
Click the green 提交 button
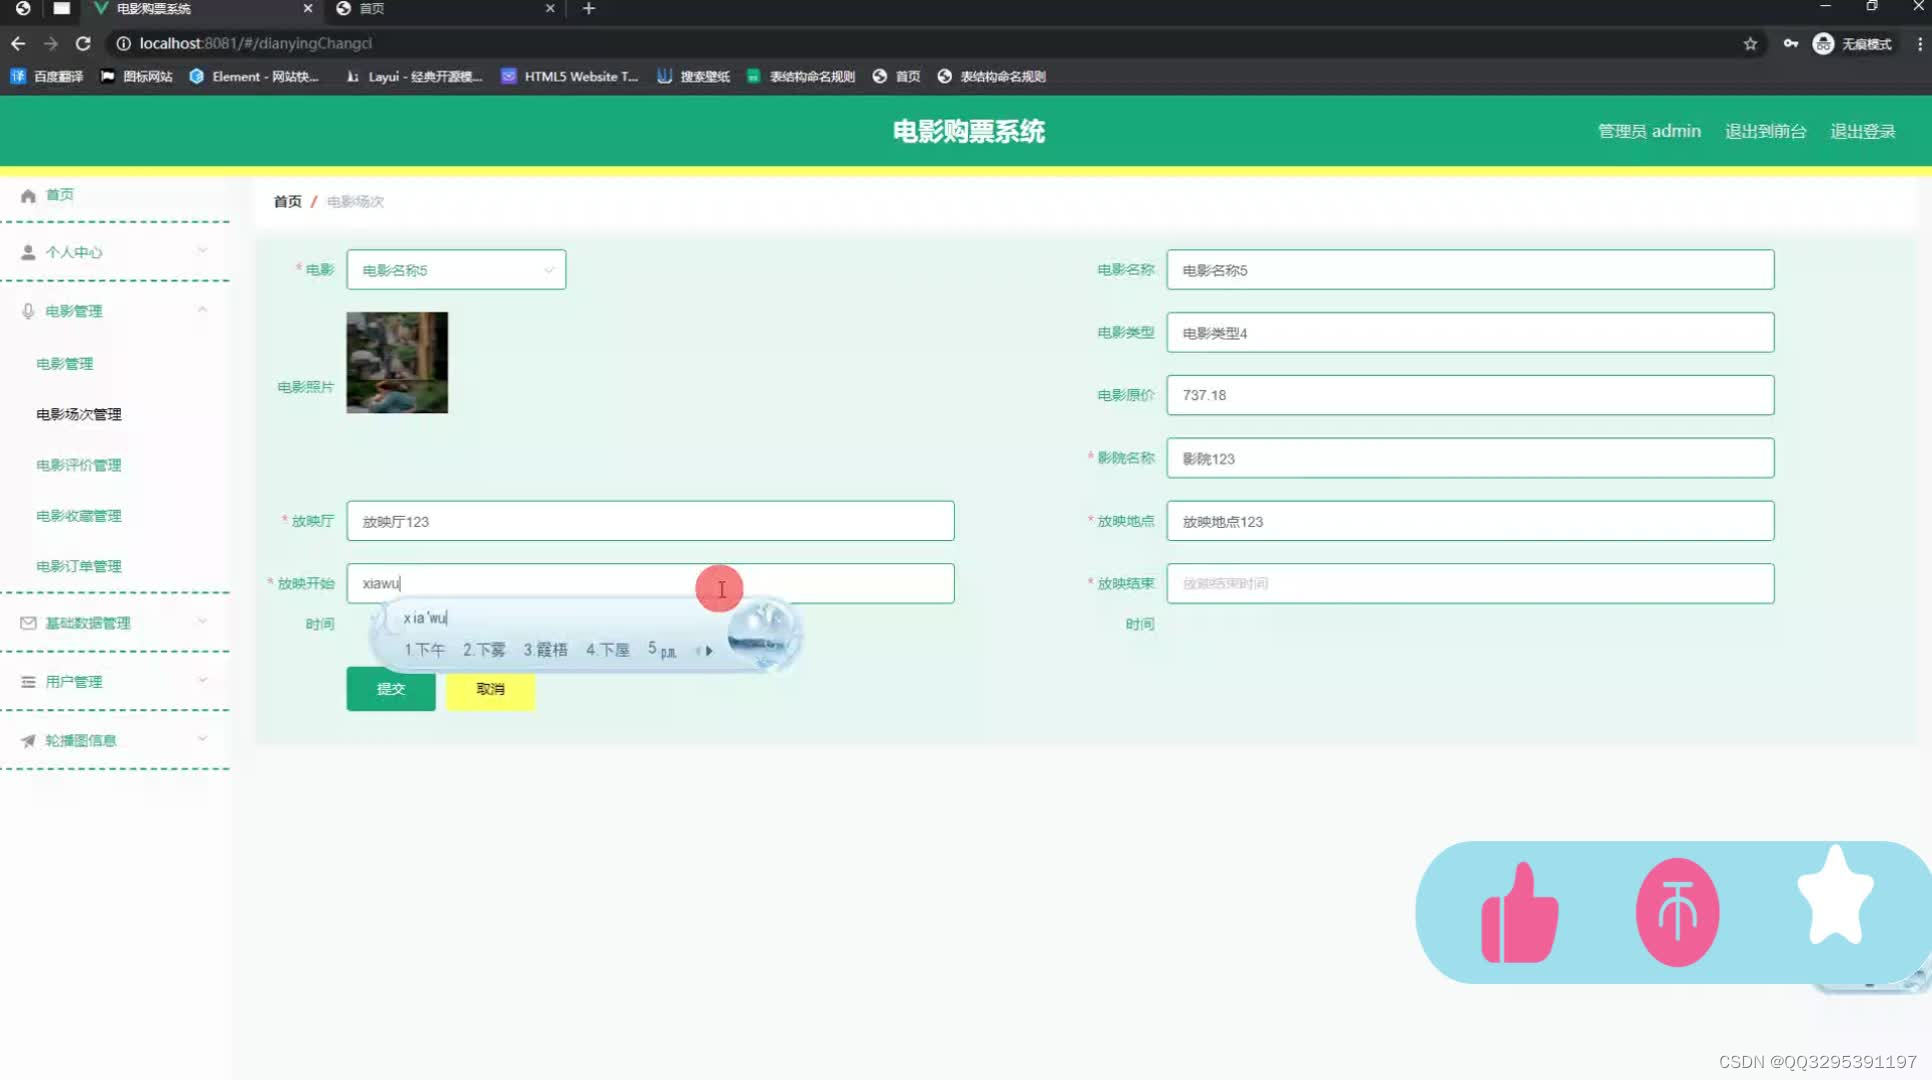point(391,689)
